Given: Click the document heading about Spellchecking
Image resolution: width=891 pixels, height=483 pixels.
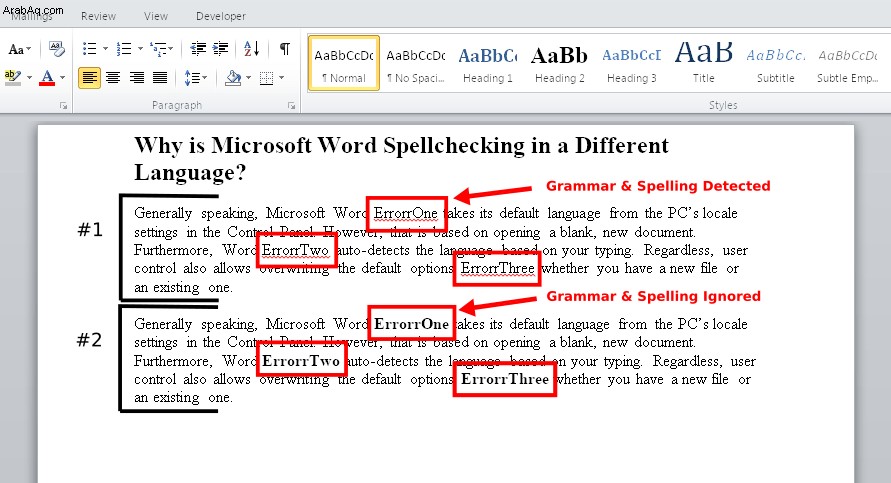Looking at the screenshot, I should pyautogui.click(x=401, y=159).
